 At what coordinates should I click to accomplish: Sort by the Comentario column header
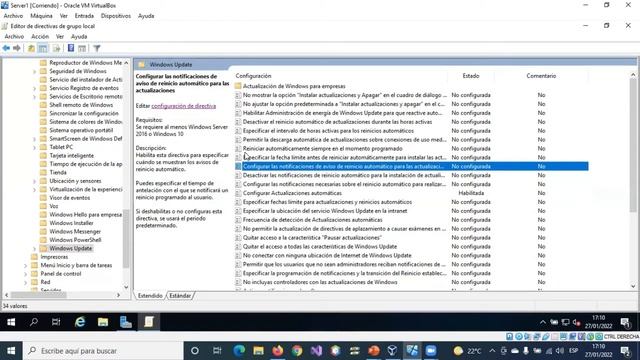pos(541,76)
